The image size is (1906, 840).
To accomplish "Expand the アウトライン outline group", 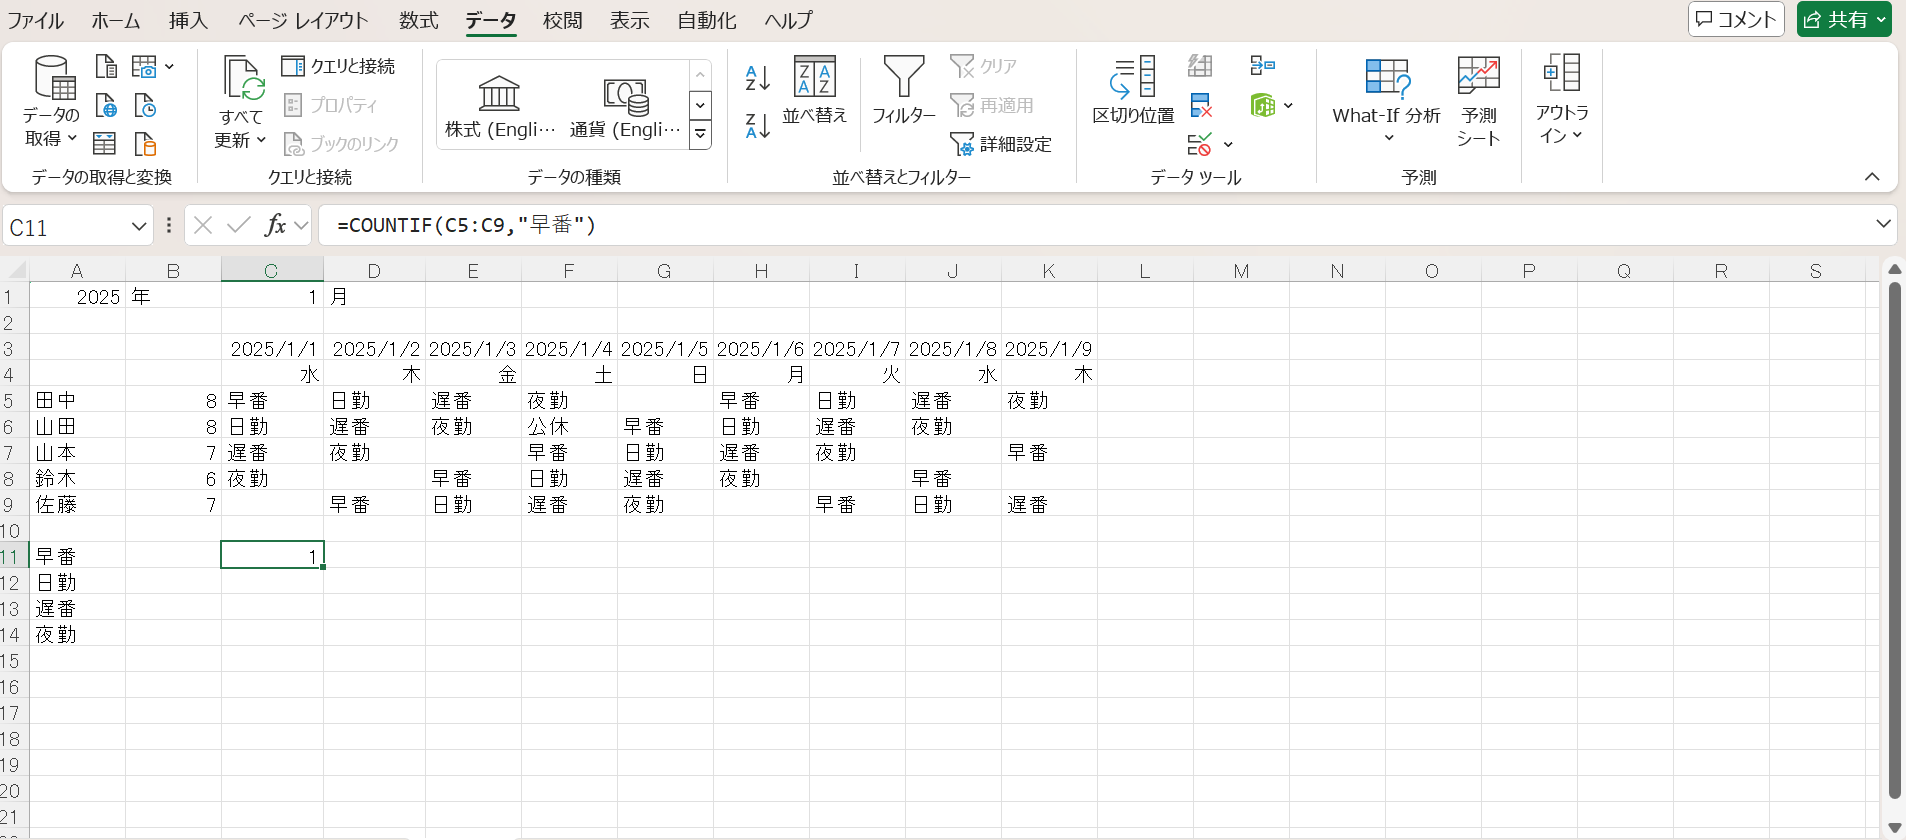I will click(x=1562, y=101).
